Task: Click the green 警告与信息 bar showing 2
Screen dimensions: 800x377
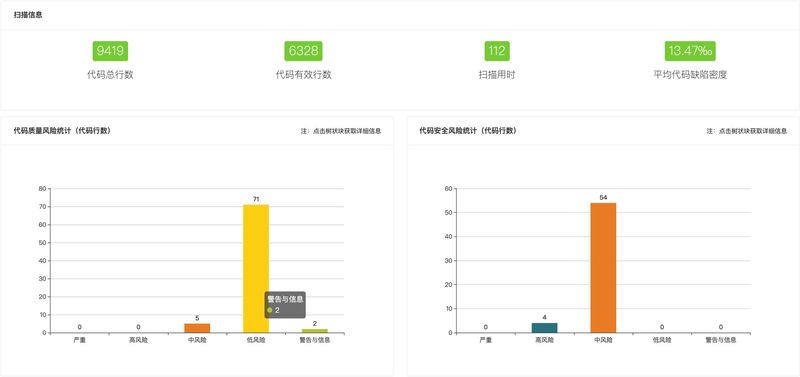Action: pos(315,331)
